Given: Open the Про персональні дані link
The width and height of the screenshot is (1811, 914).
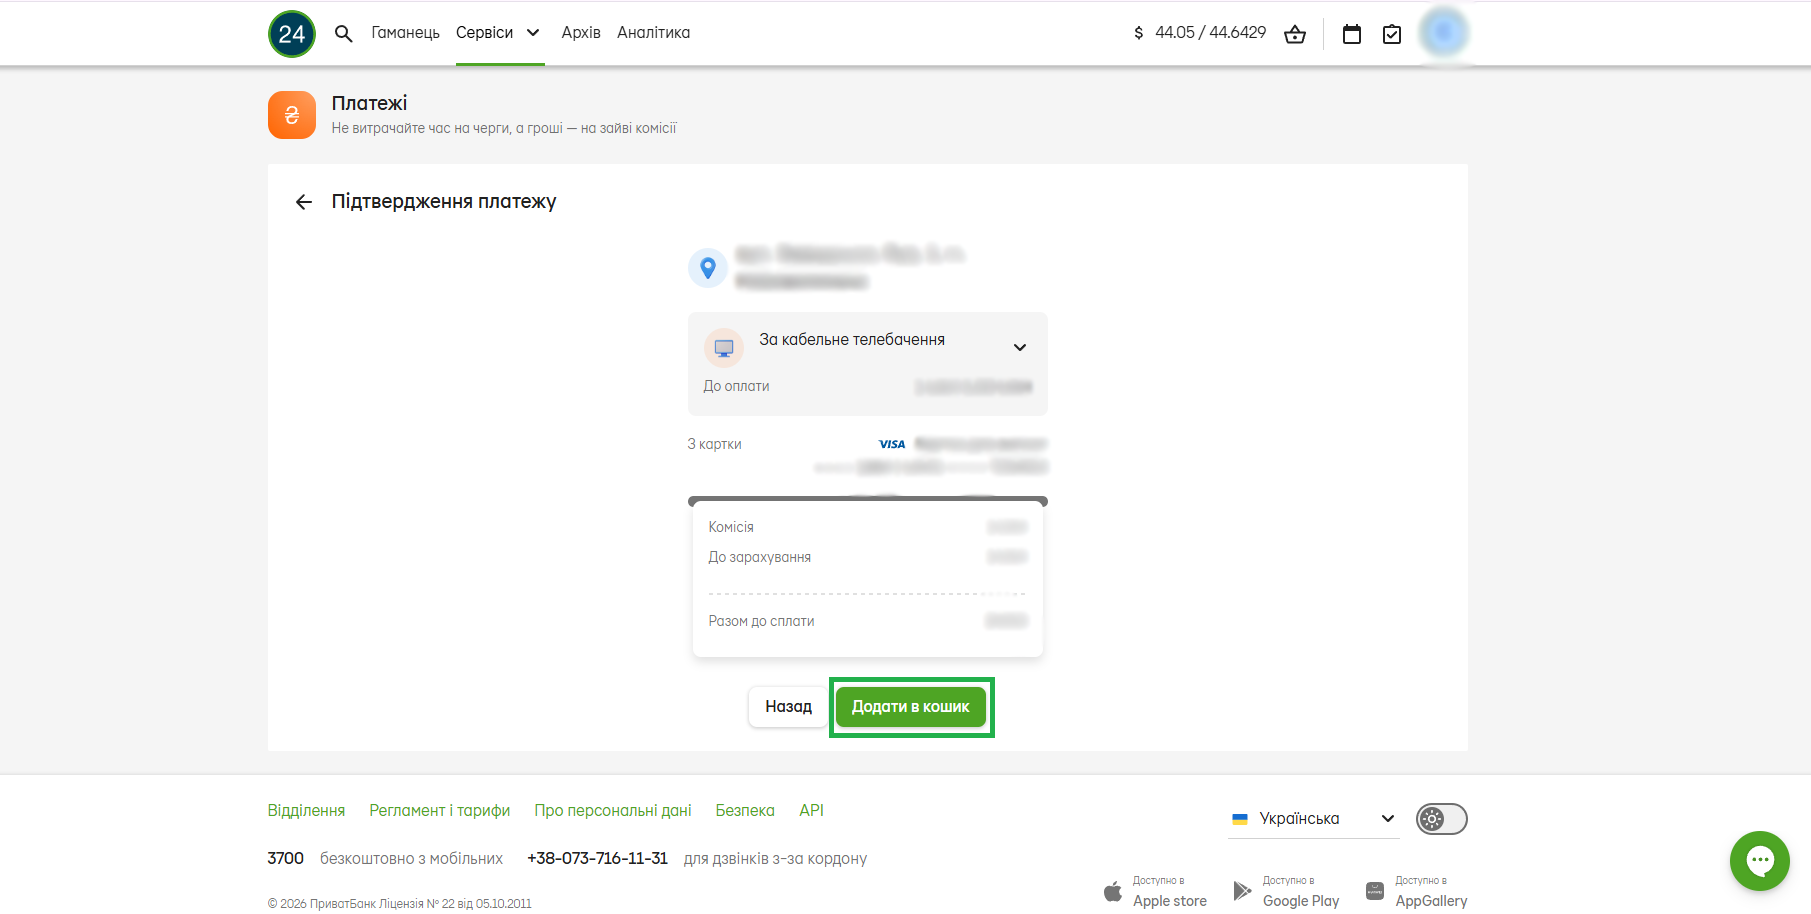Looking at the screenshot, I should [613, 811].
